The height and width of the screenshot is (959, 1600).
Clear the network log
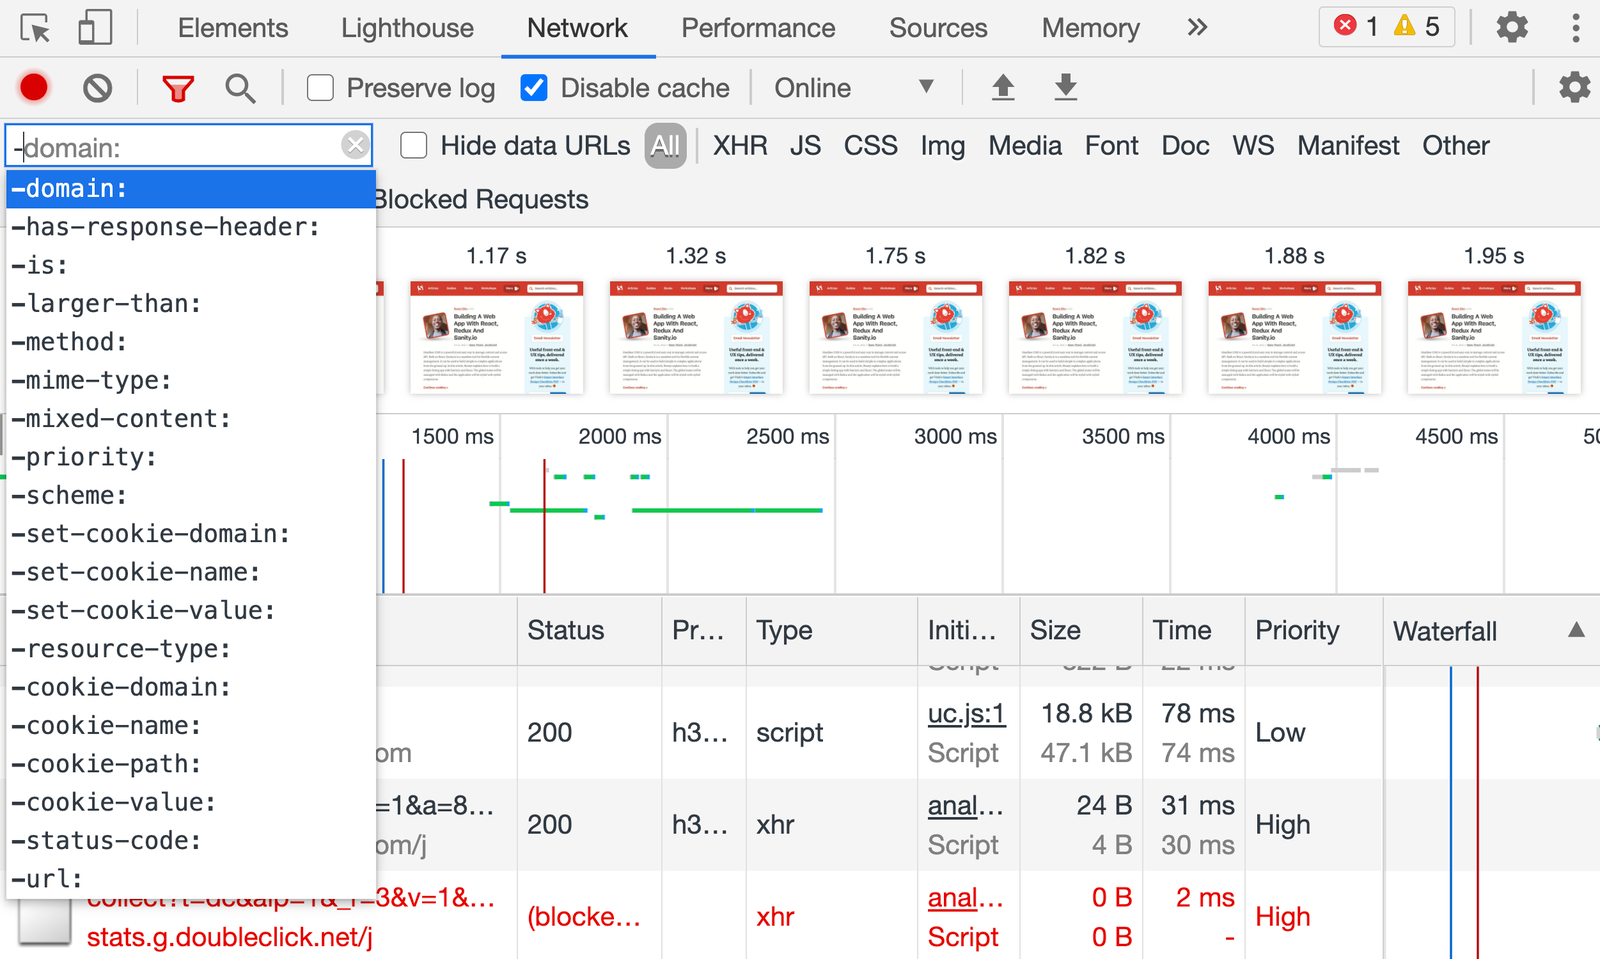point(97,88)
